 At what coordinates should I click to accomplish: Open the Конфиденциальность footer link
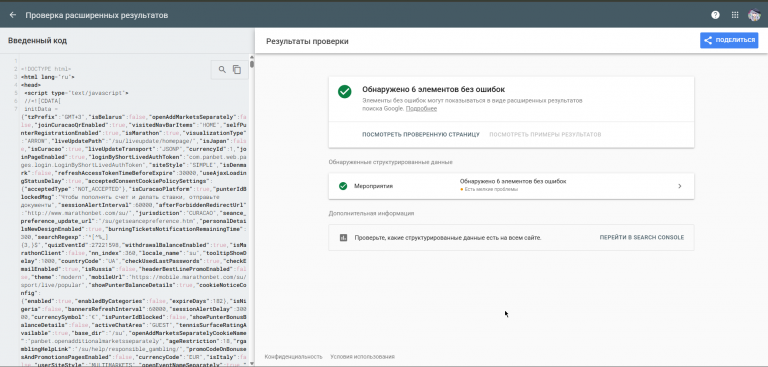click(293, 357)
